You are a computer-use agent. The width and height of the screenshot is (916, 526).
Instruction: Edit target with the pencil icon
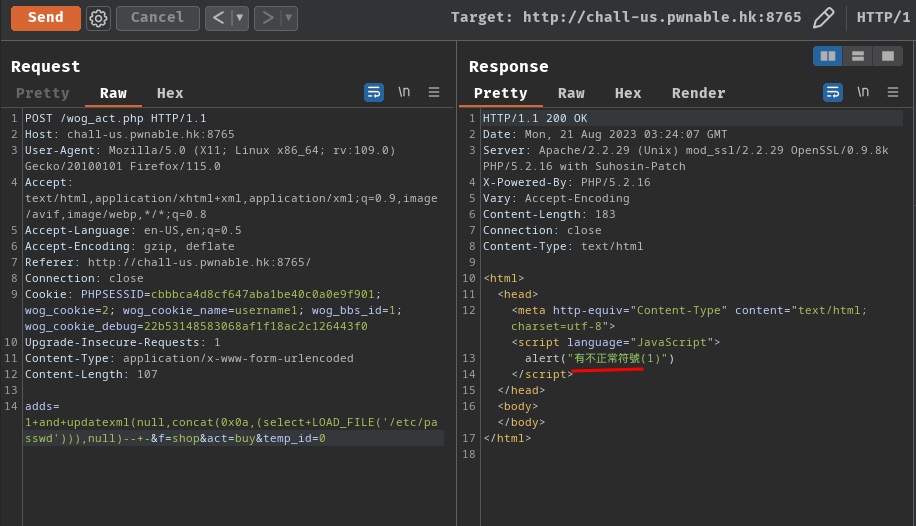coord(823,18)
